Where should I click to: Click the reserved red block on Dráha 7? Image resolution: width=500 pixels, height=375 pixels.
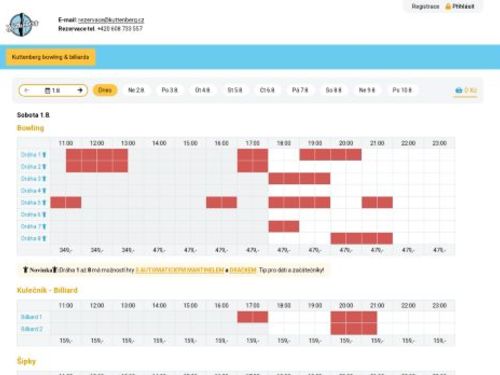284,226
